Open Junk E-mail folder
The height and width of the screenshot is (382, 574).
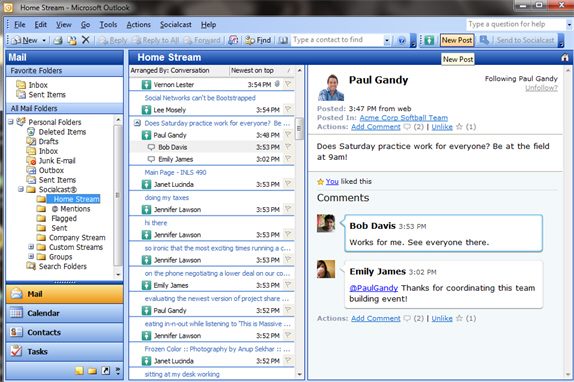pyautogui.click(x=57, y=161)
